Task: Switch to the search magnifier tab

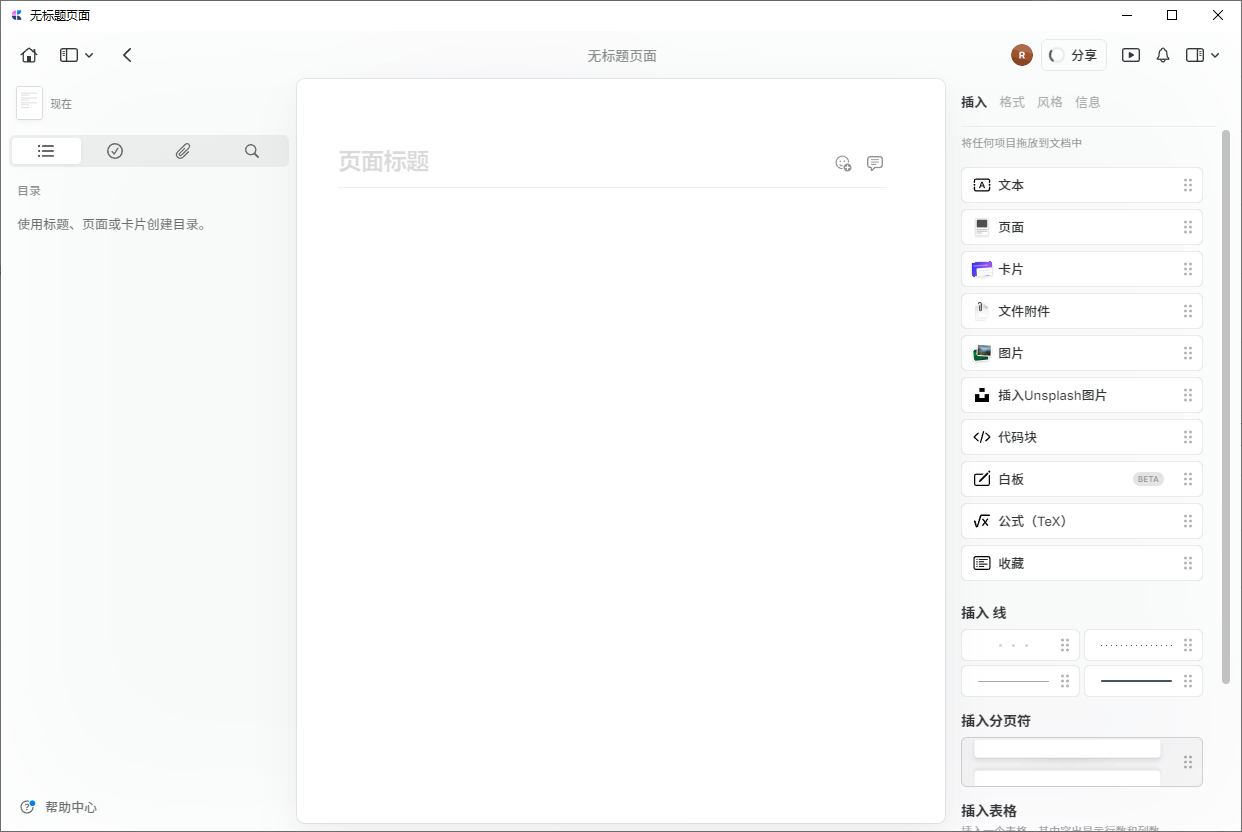Action: (252, 151)
